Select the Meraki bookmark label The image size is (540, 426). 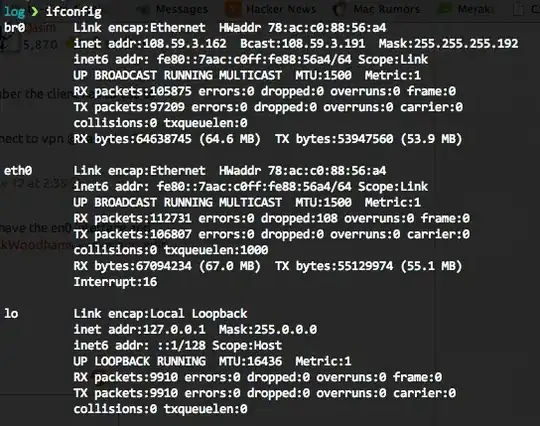pos(474,9)
